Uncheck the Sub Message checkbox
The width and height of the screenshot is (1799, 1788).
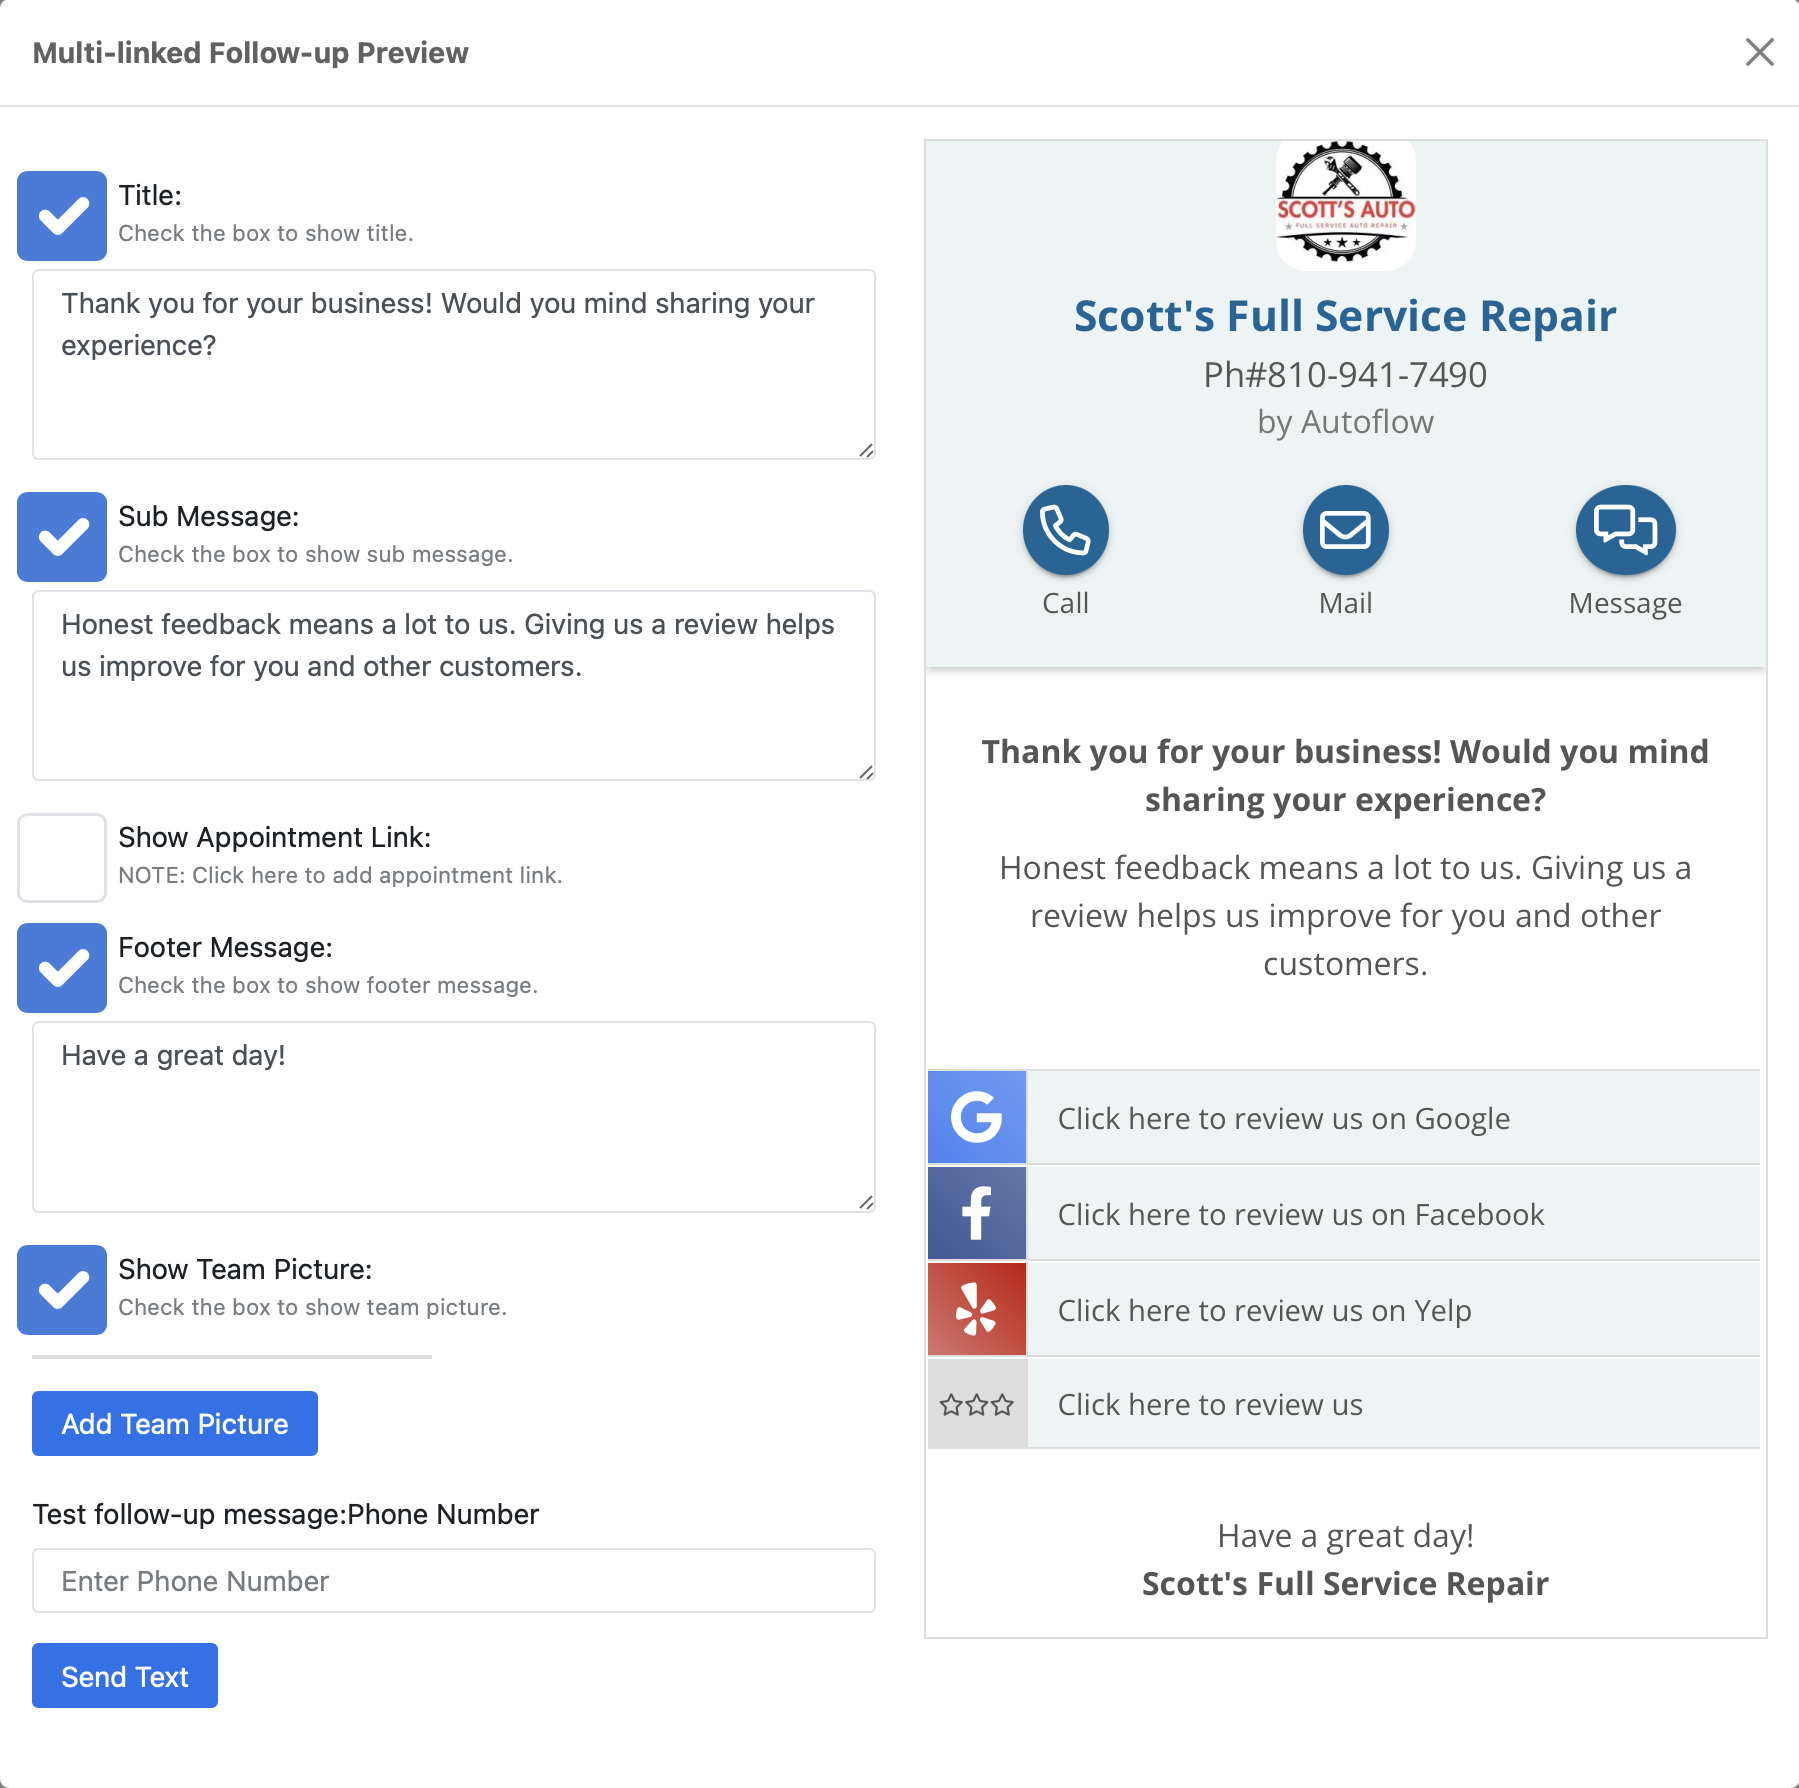pos(62,537)
